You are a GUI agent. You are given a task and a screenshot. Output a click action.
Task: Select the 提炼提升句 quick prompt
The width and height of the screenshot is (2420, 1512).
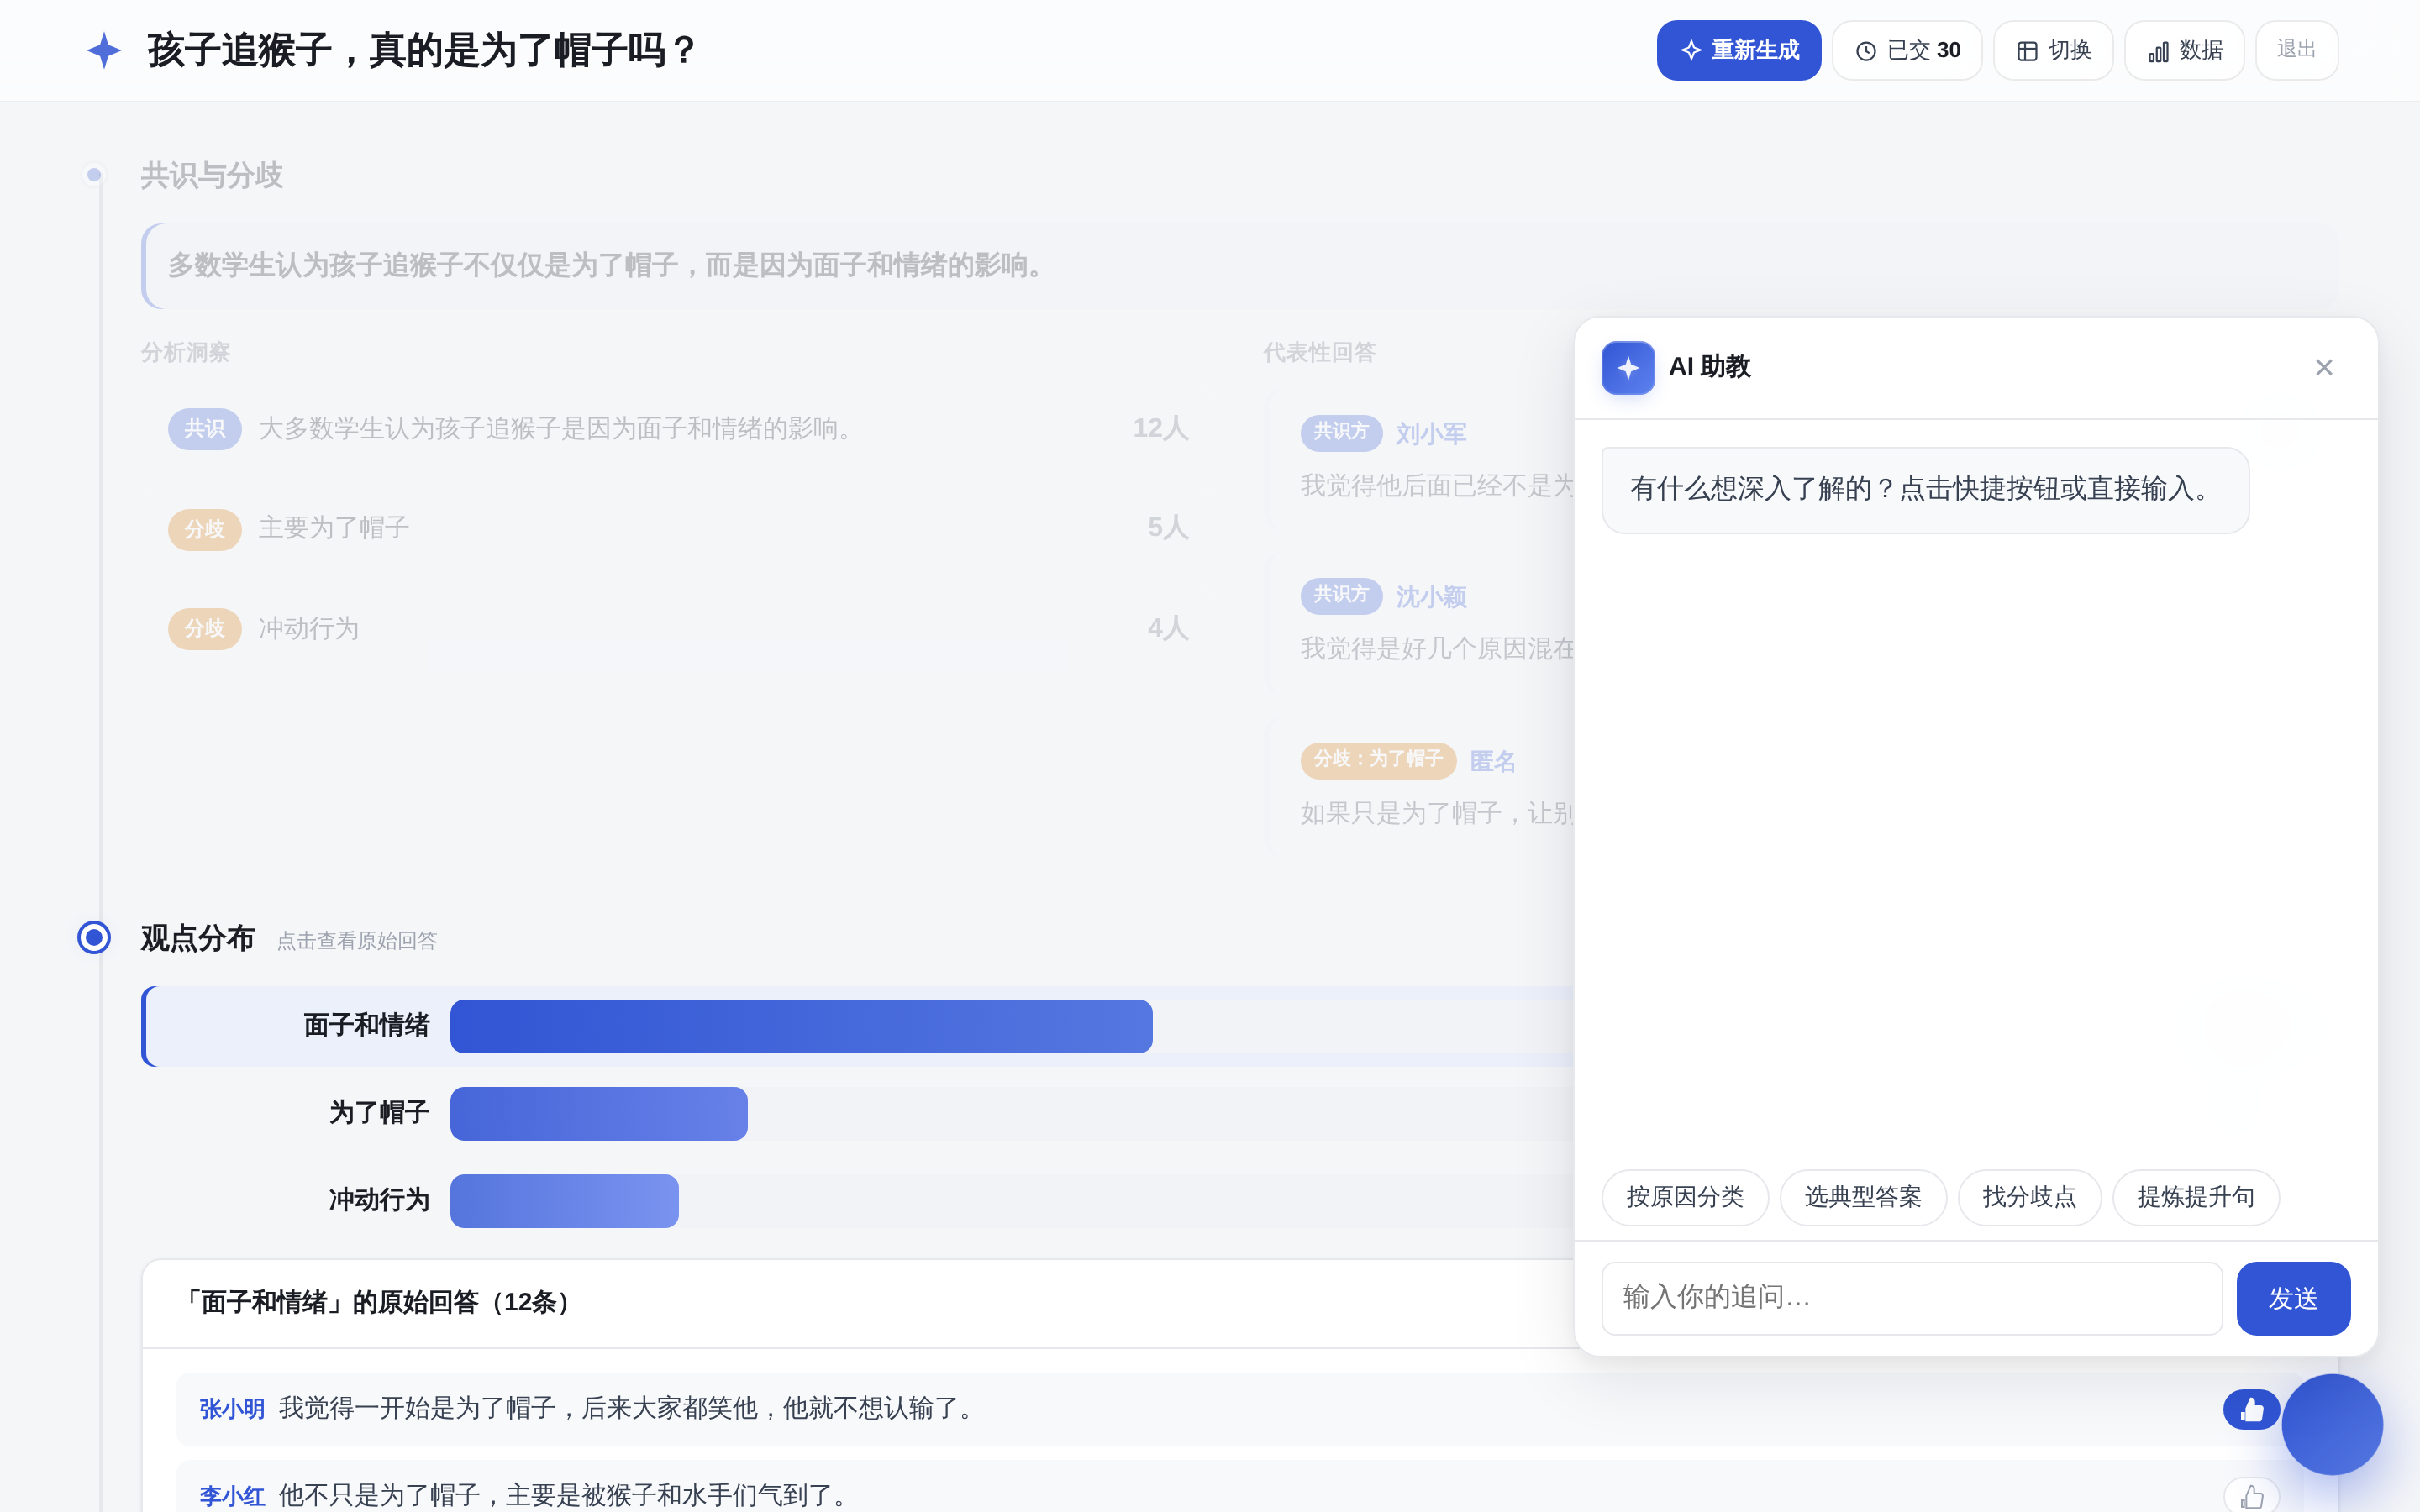pos(2196,1197)
